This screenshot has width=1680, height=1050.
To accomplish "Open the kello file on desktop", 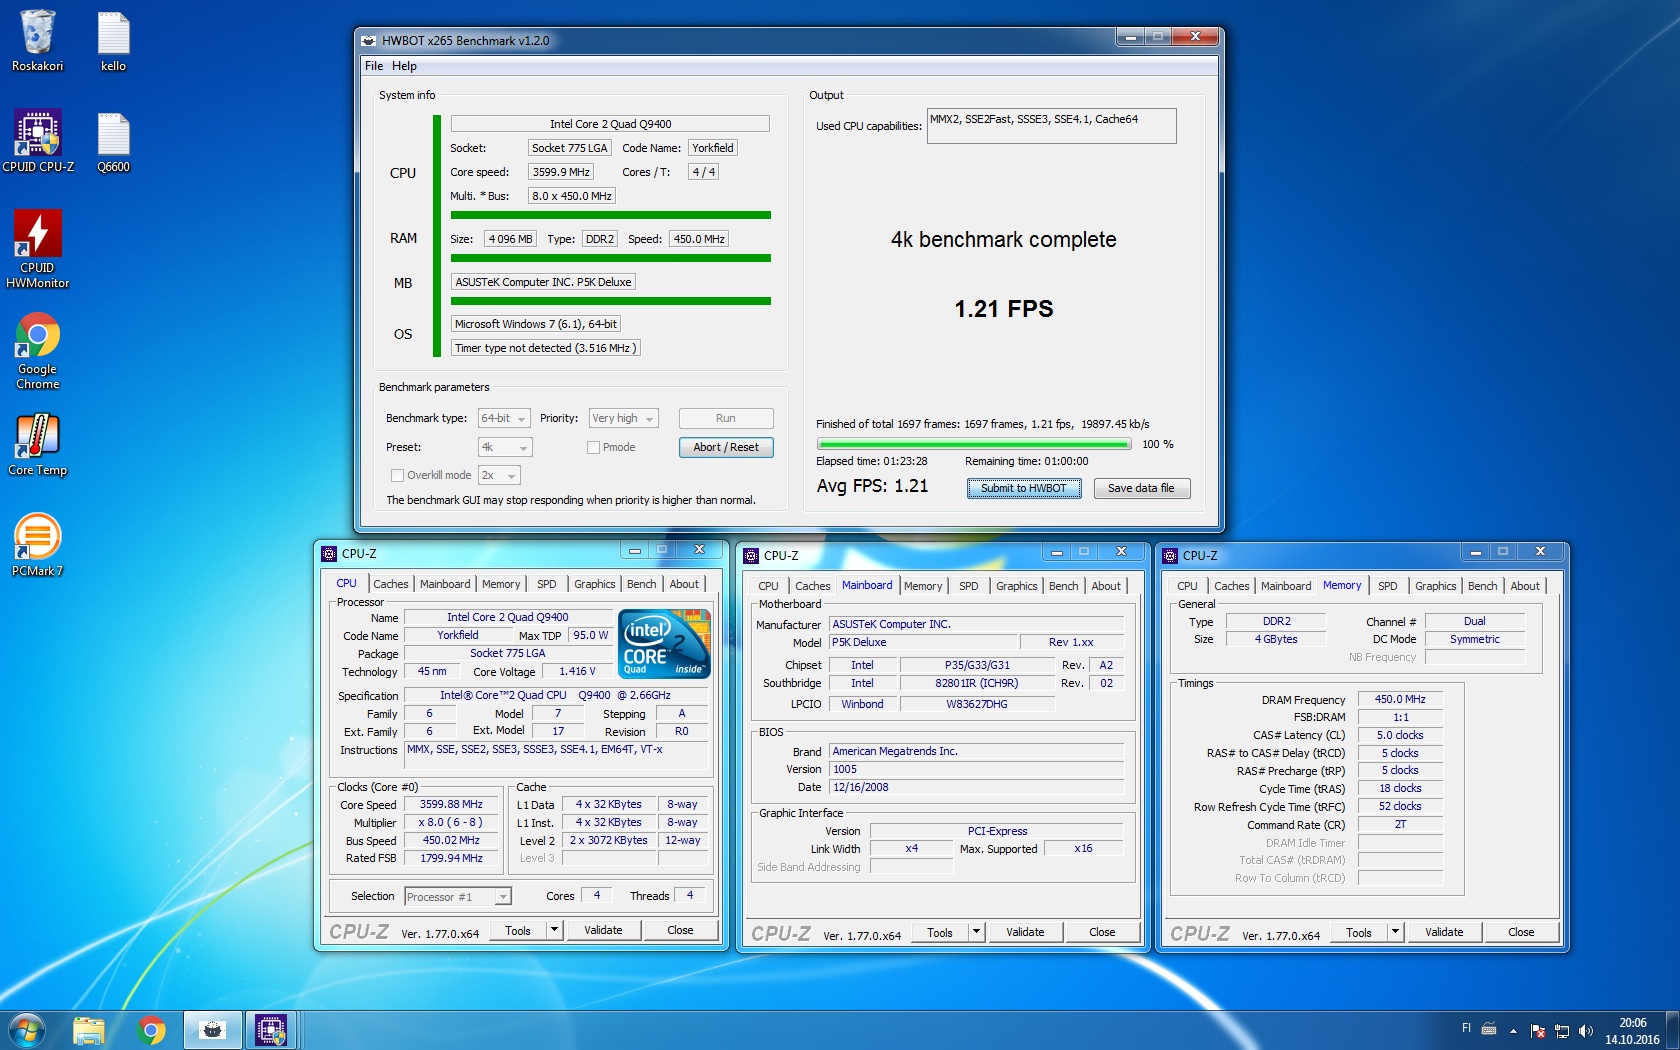I will point(113,40).
